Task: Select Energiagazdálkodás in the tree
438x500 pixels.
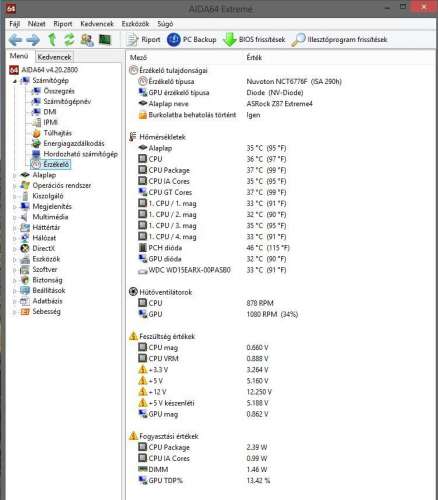Action: tap(74, 143)
